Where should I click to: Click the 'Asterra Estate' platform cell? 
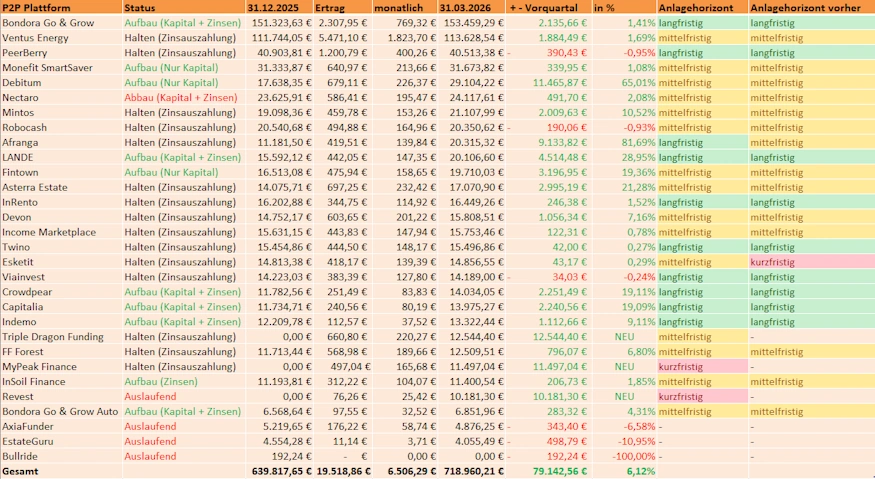(x=61, y=187)
